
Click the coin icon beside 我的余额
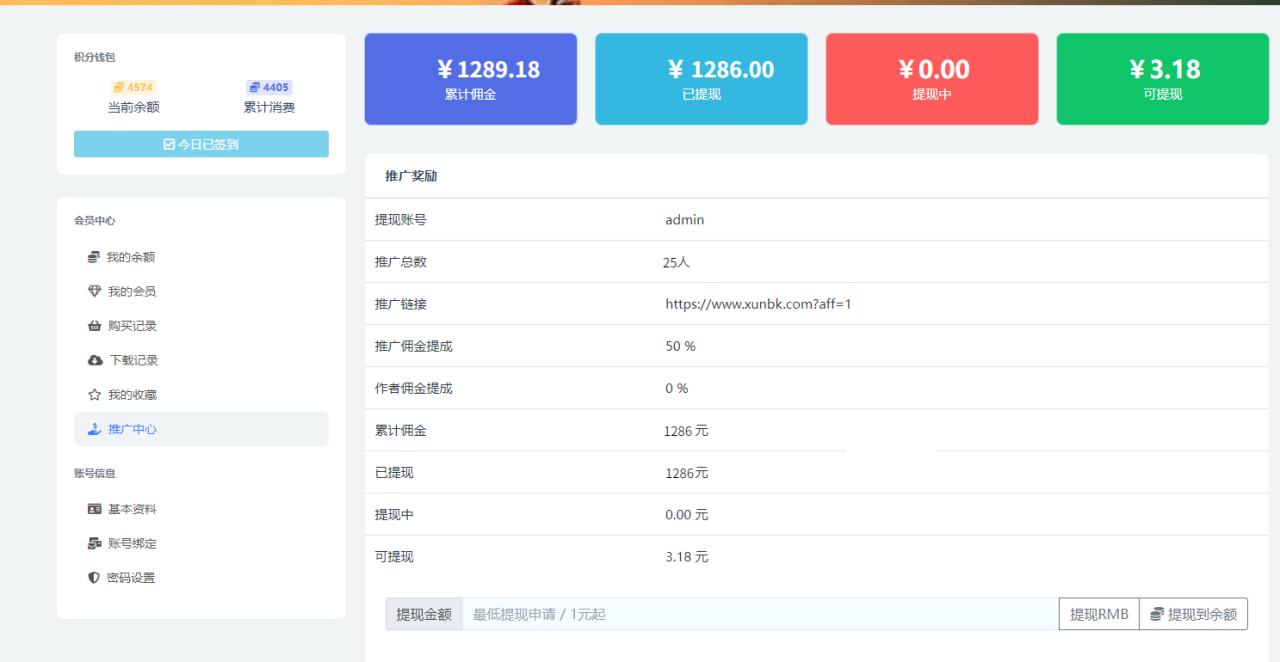(94, 257)
